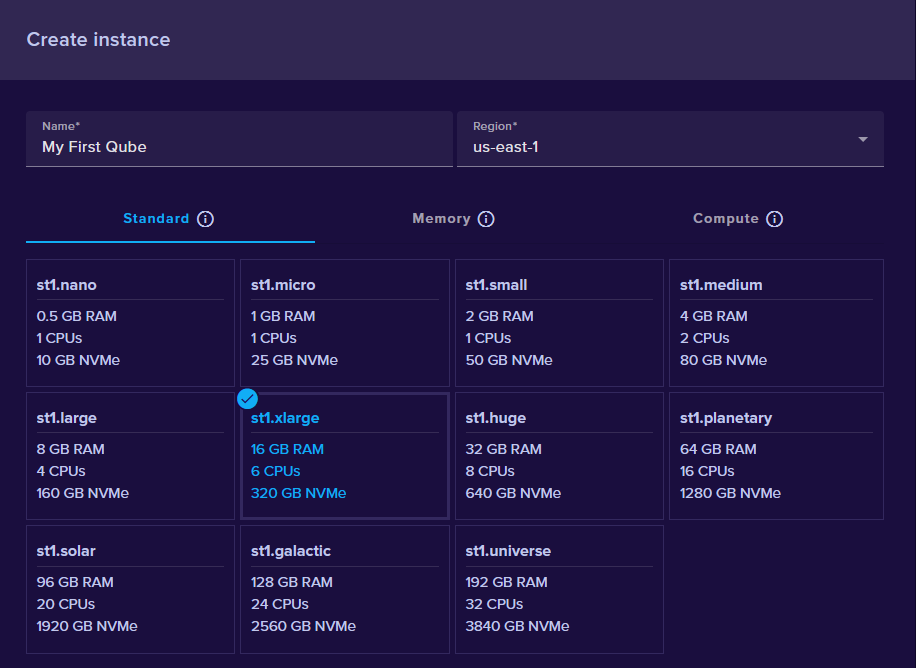The image size is (916, 668).
Task: Click the Name input field
Action: pyautogui.click(x=239, y=146)
